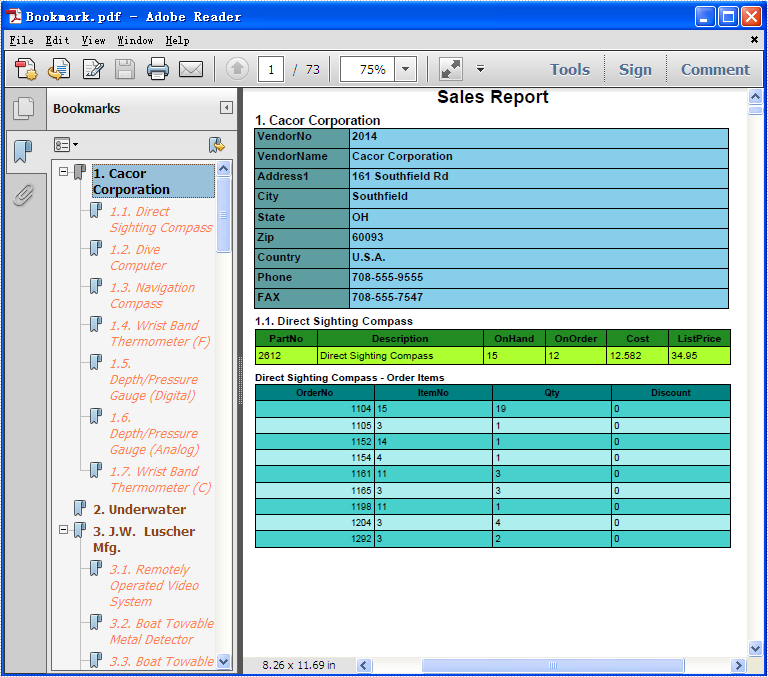Open the Comment pane
768x677 pixels.
pos(715,70)
